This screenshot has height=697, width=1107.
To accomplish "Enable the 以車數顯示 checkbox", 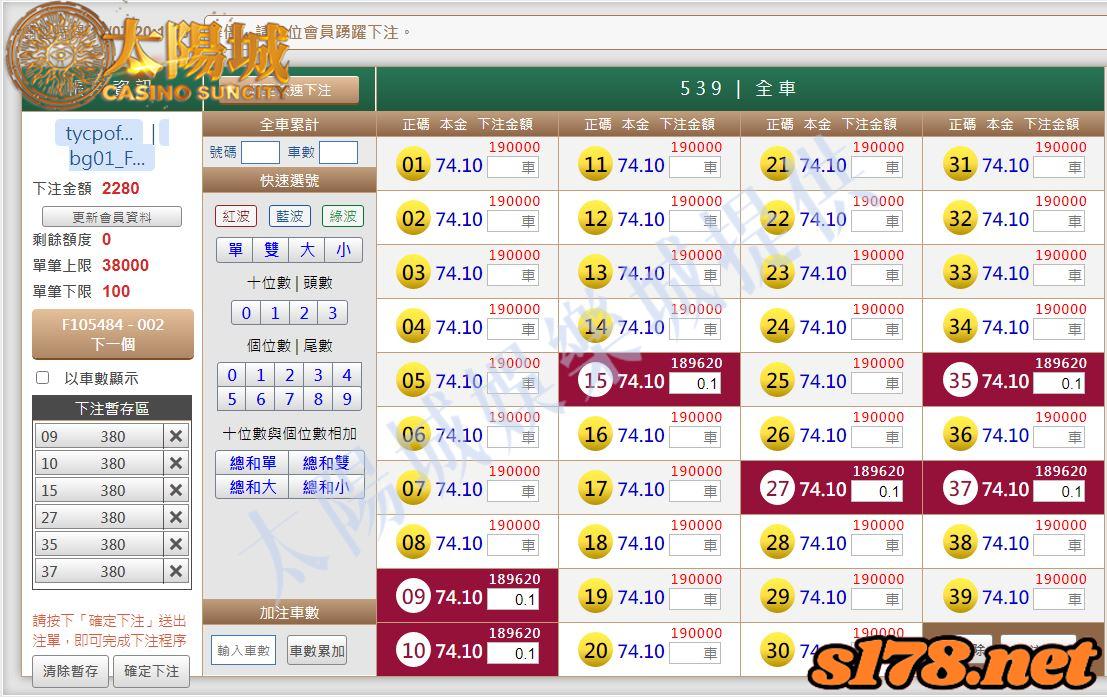I will tap(42, 378).
